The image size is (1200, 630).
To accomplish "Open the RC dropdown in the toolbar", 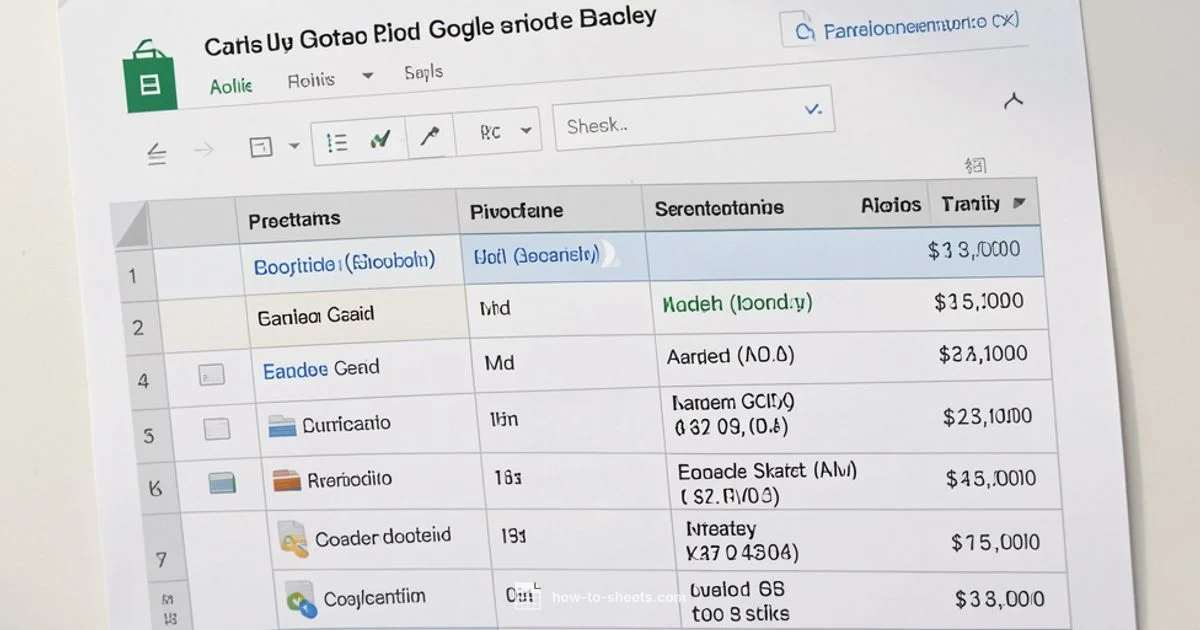I will (504, 132).
